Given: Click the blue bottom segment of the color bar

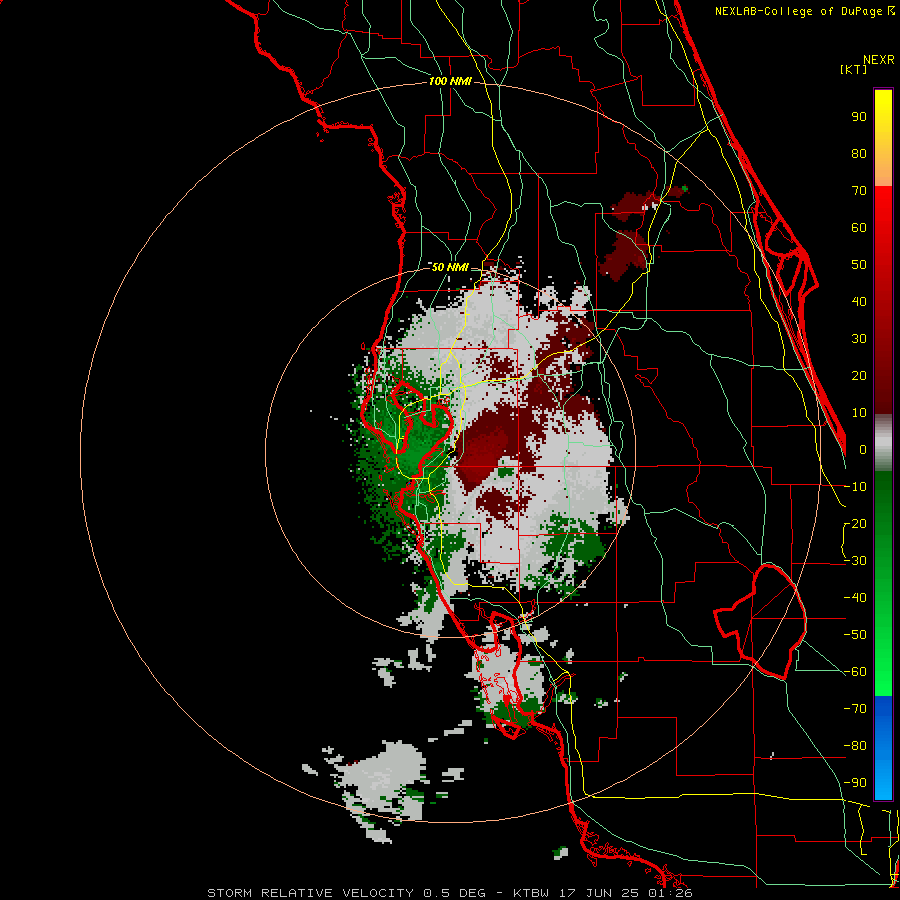Looking at the screenshot, I should click(x=883, y=748).
